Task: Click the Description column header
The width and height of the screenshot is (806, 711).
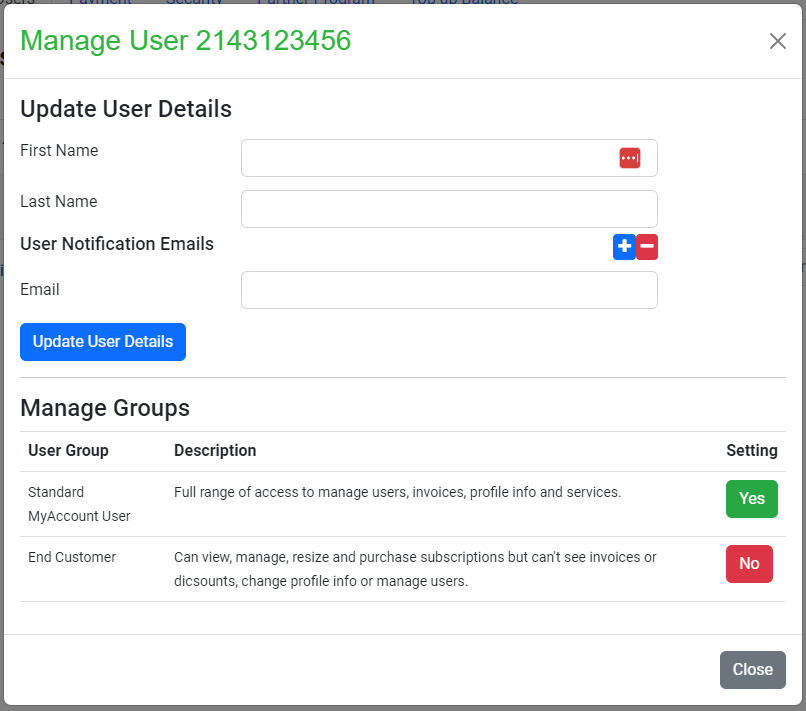Action: tap(215, 450)
